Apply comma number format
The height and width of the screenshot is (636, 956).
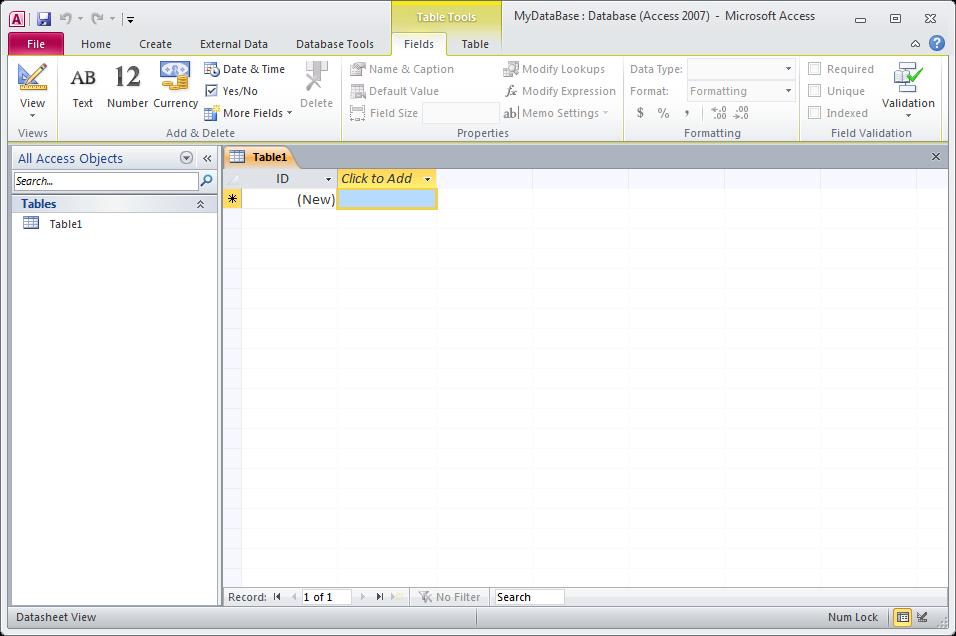pos(687,113)
